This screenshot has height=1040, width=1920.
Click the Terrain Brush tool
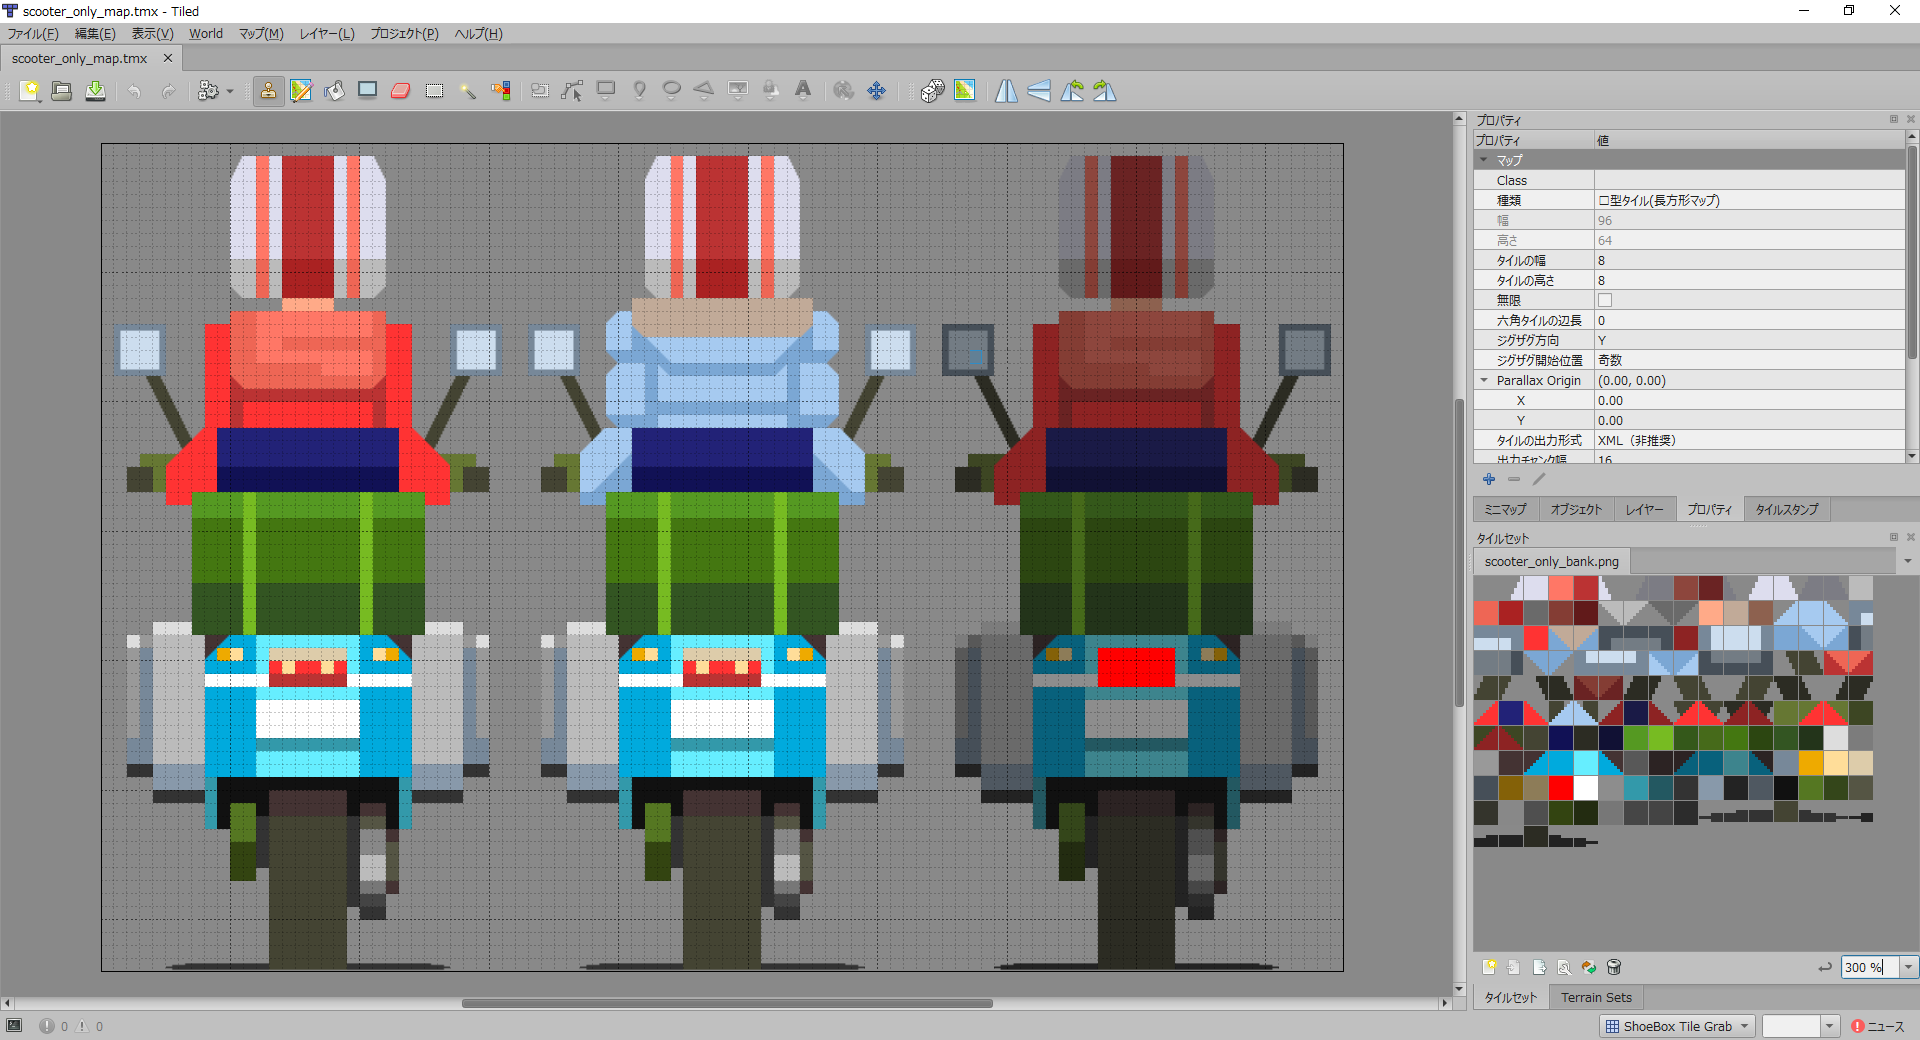click(301, 91)
